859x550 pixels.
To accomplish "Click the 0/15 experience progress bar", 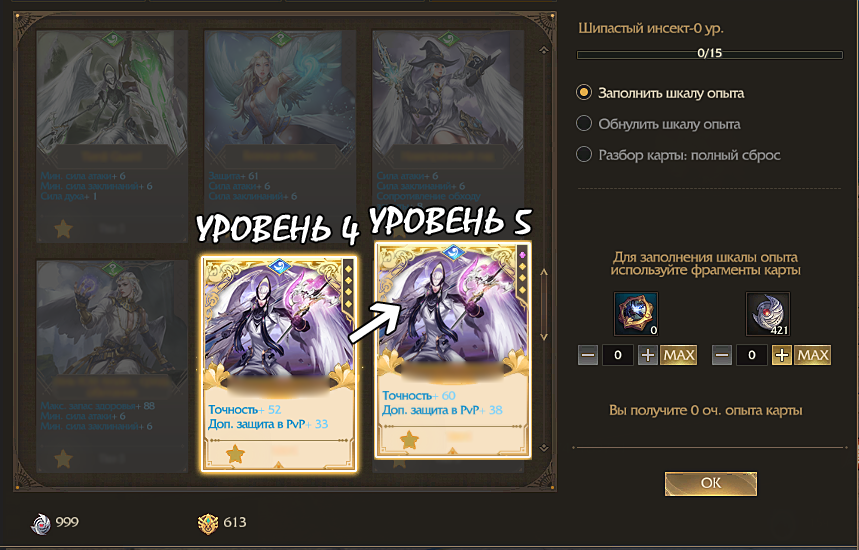I will 709,54.
